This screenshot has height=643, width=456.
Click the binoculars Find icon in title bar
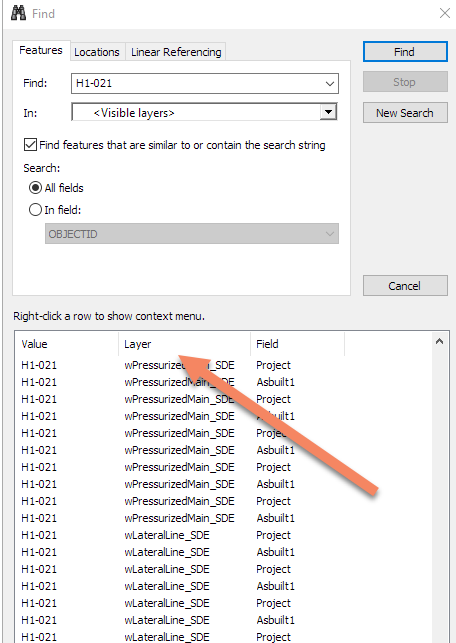click(18, 14)
